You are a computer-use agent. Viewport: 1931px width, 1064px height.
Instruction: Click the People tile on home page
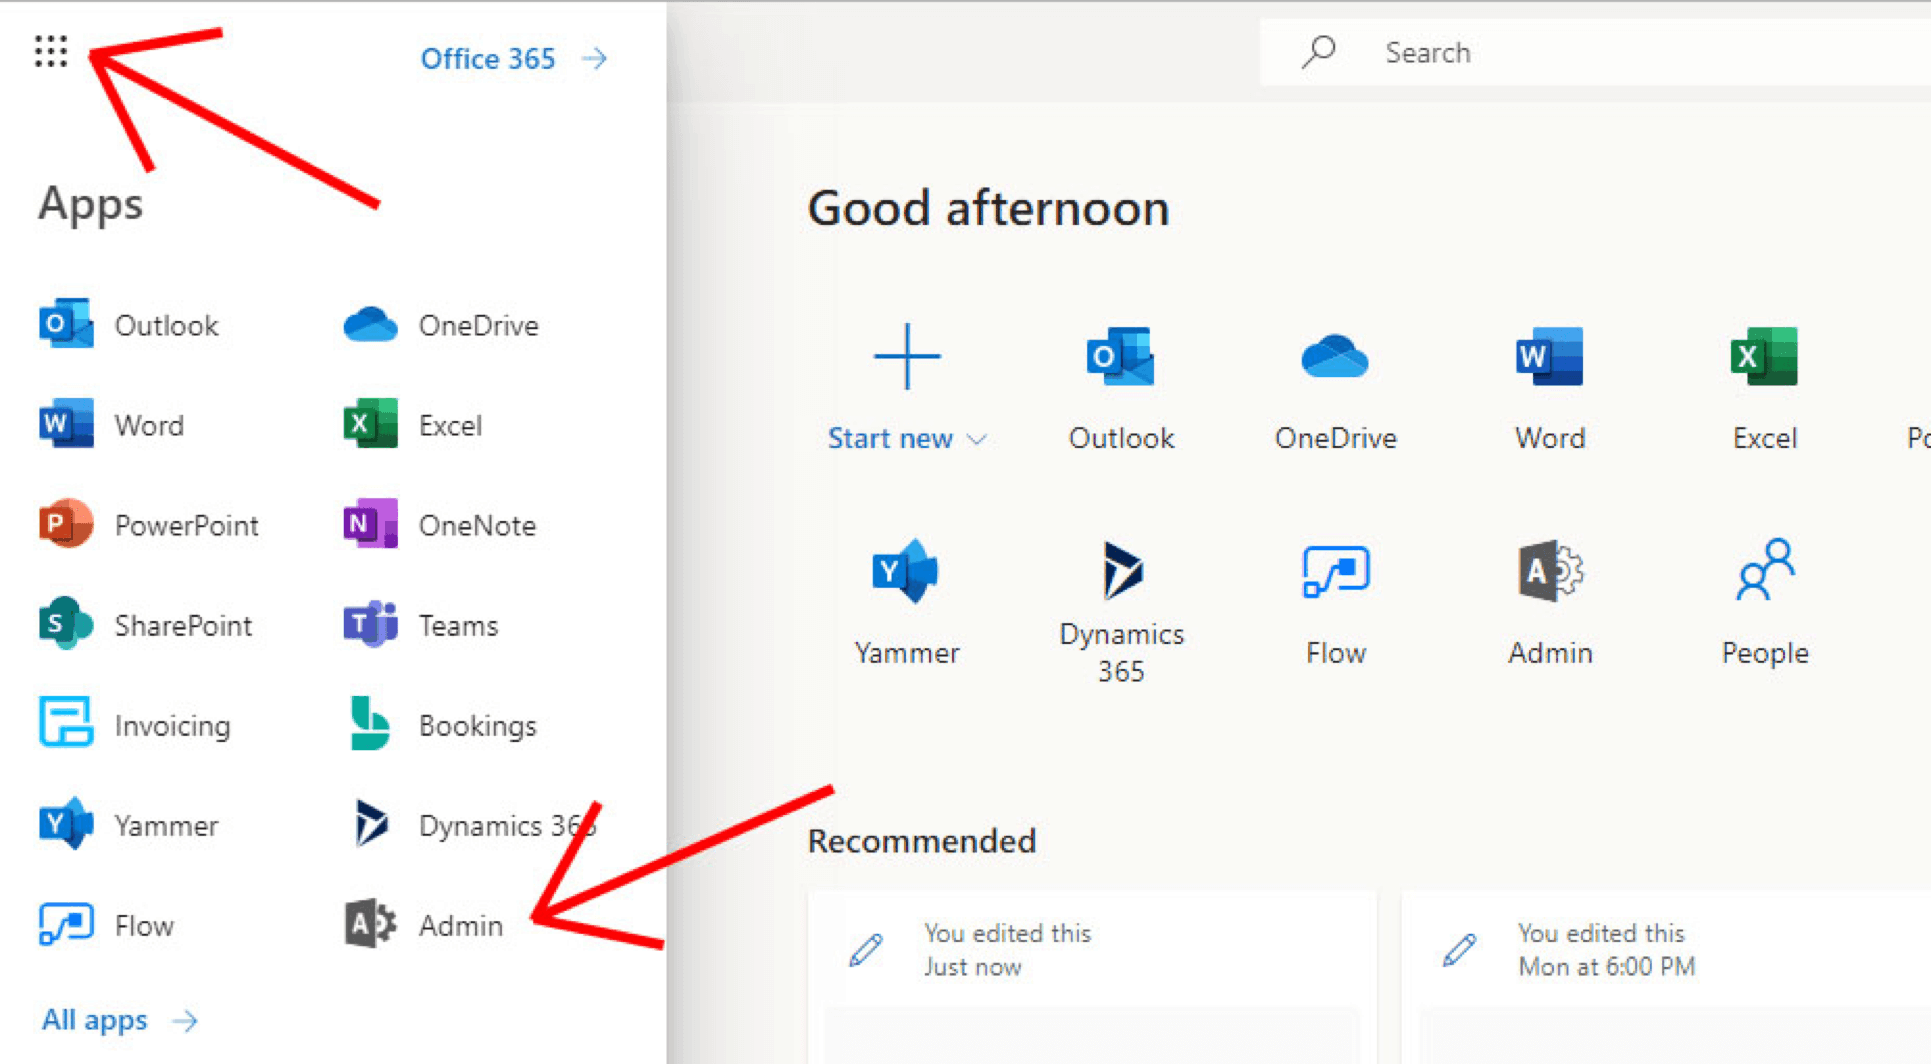pos(1764,603)
